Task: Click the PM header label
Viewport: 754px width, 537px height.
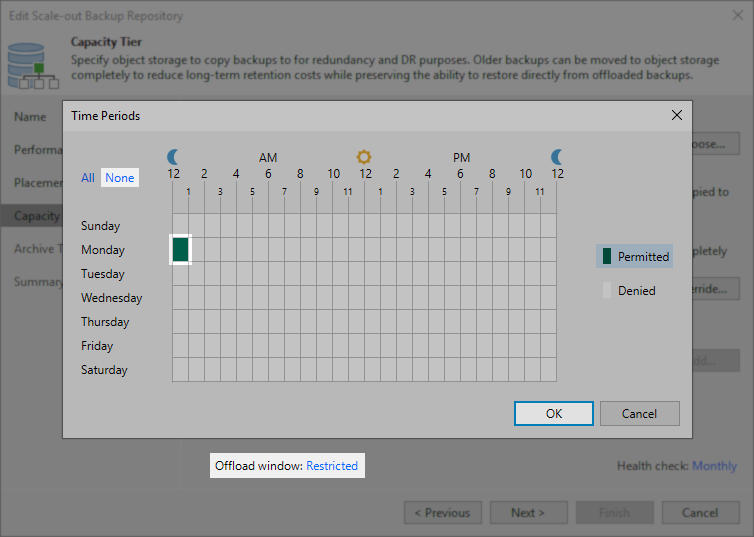Action: [x=461, y=158]
